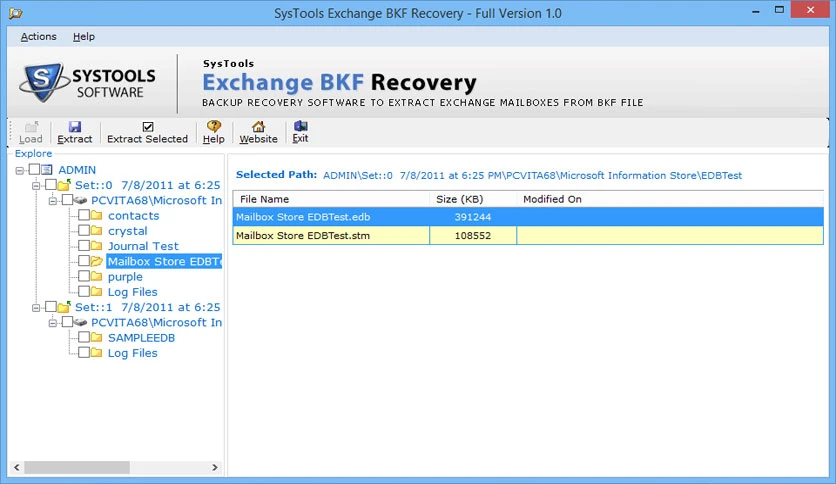Select the purple tree item
The height and width of the screenshot is (484, 836).
pos(125,277)
